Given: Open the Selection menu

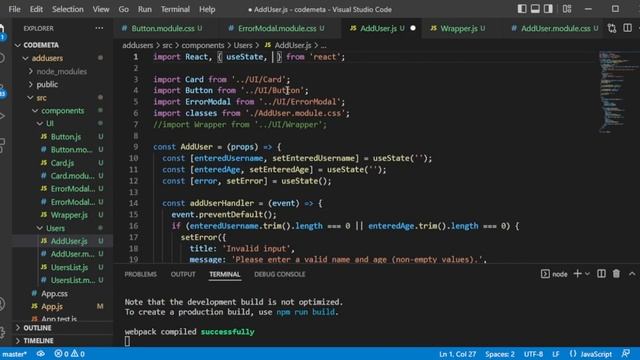Looking at the screenshot, I should [68, 9].
